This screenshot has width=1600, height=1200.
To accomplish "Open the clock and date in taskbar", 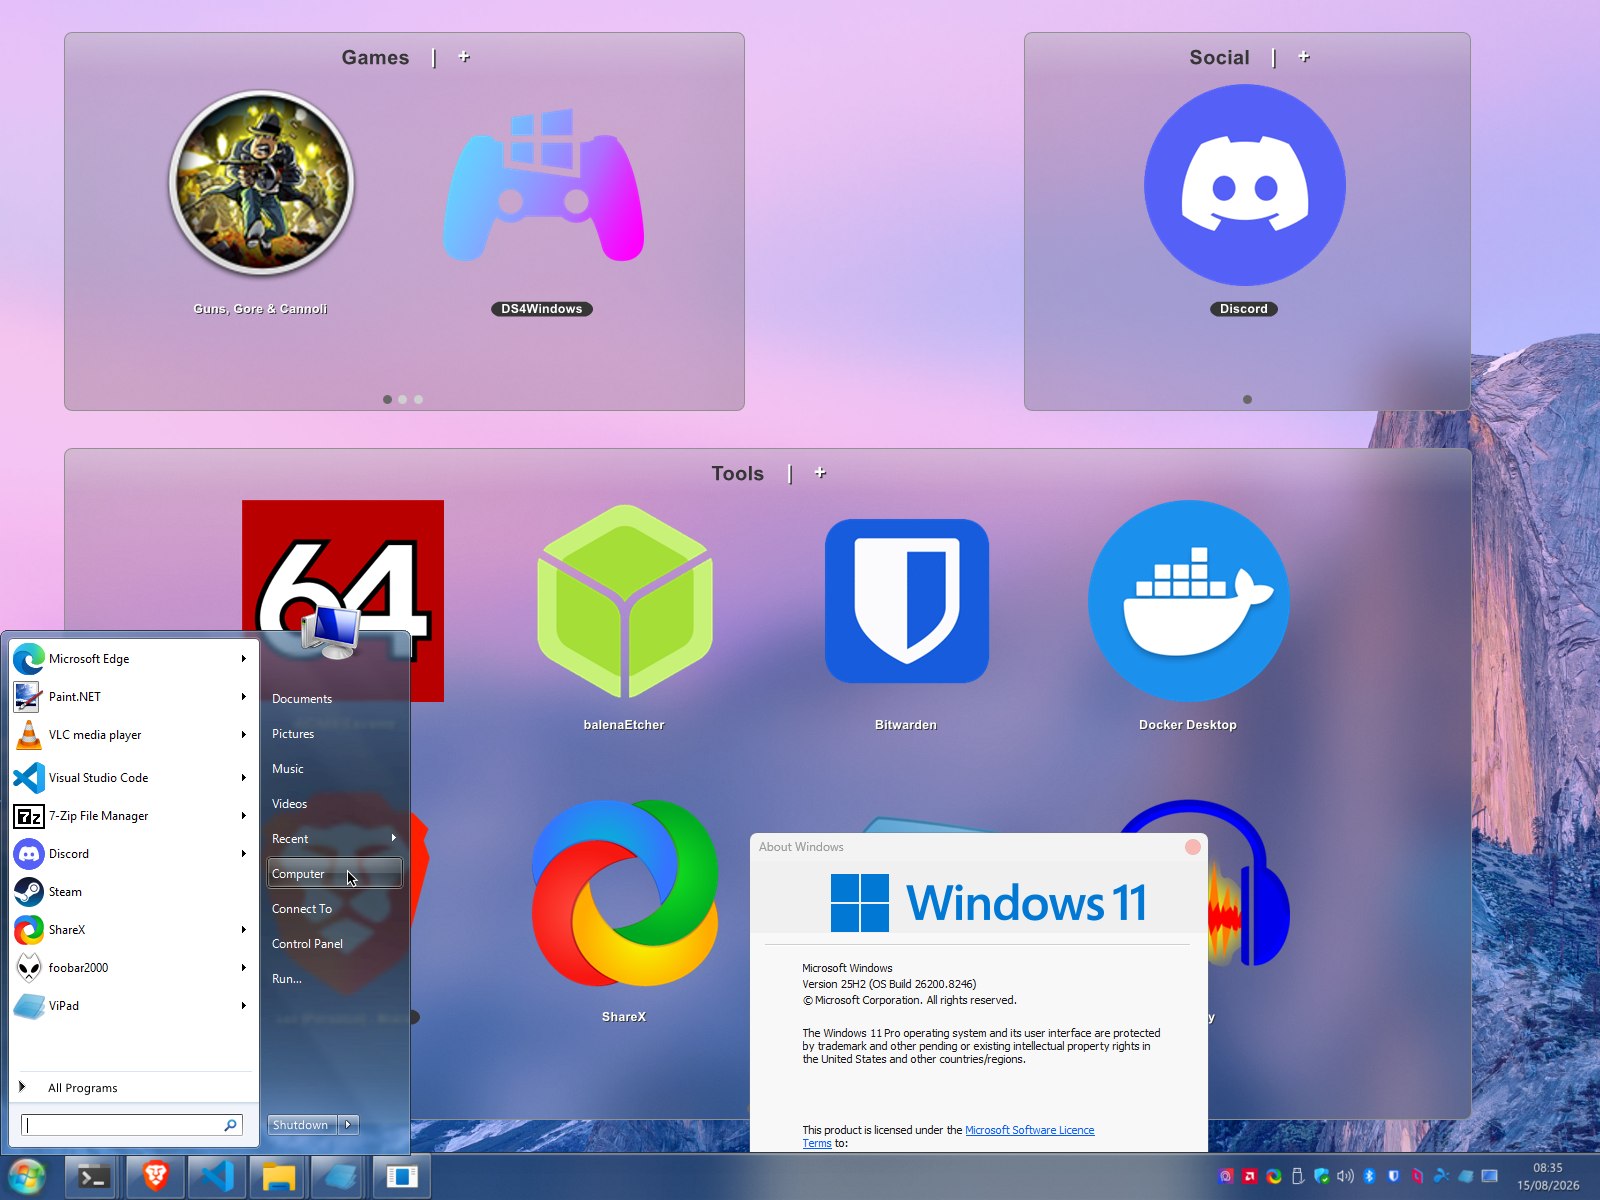I will (x=1548, y=1176).
